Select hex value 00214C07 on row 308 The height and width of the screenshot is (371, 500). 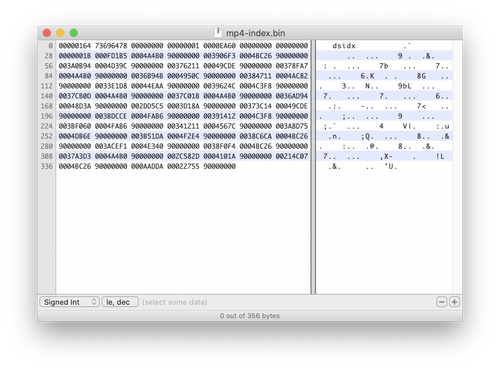(x=292, y=156)
